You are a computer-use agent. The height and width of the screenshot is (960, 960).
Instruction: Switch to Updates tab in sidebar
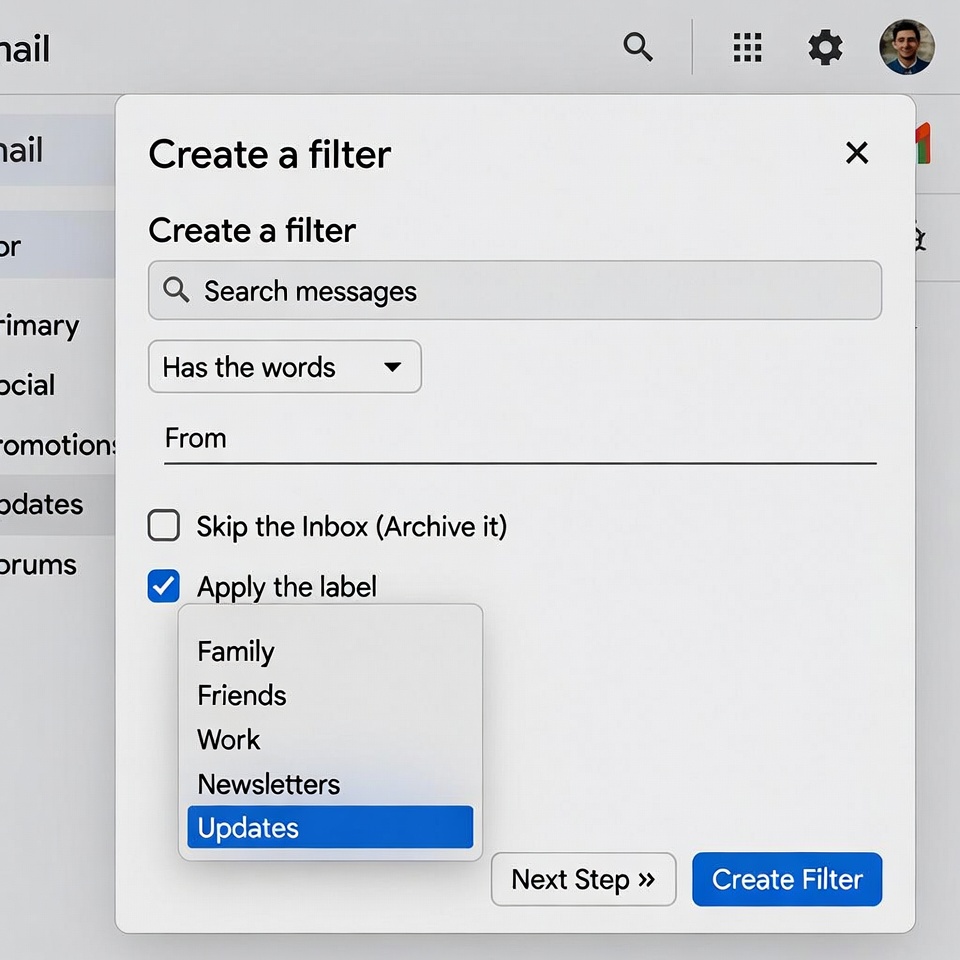tap(45, 504)
